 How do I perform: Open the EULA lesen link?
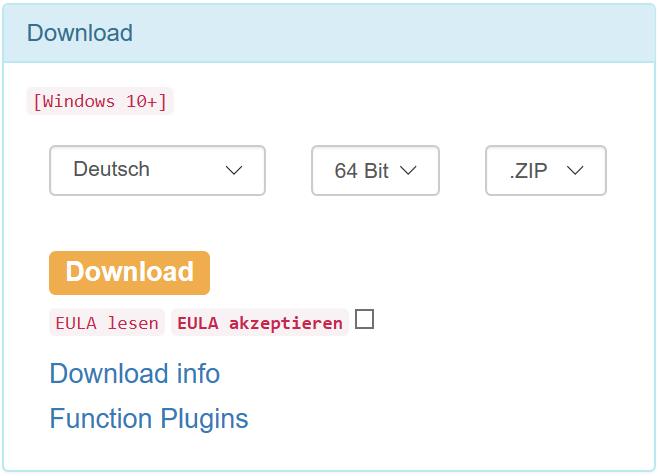(x=106, y=323)
